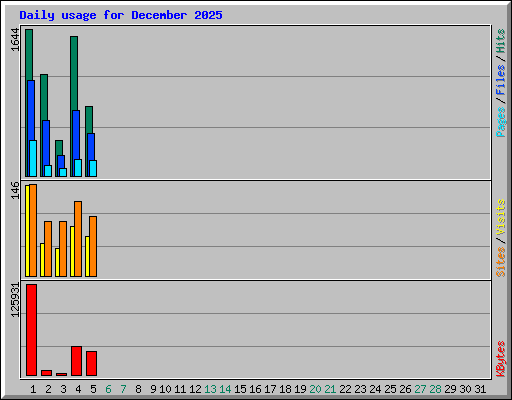The image size is (512, 400).
Task: Click the orange Sites bar for day 3
Action: coord(63,249)
